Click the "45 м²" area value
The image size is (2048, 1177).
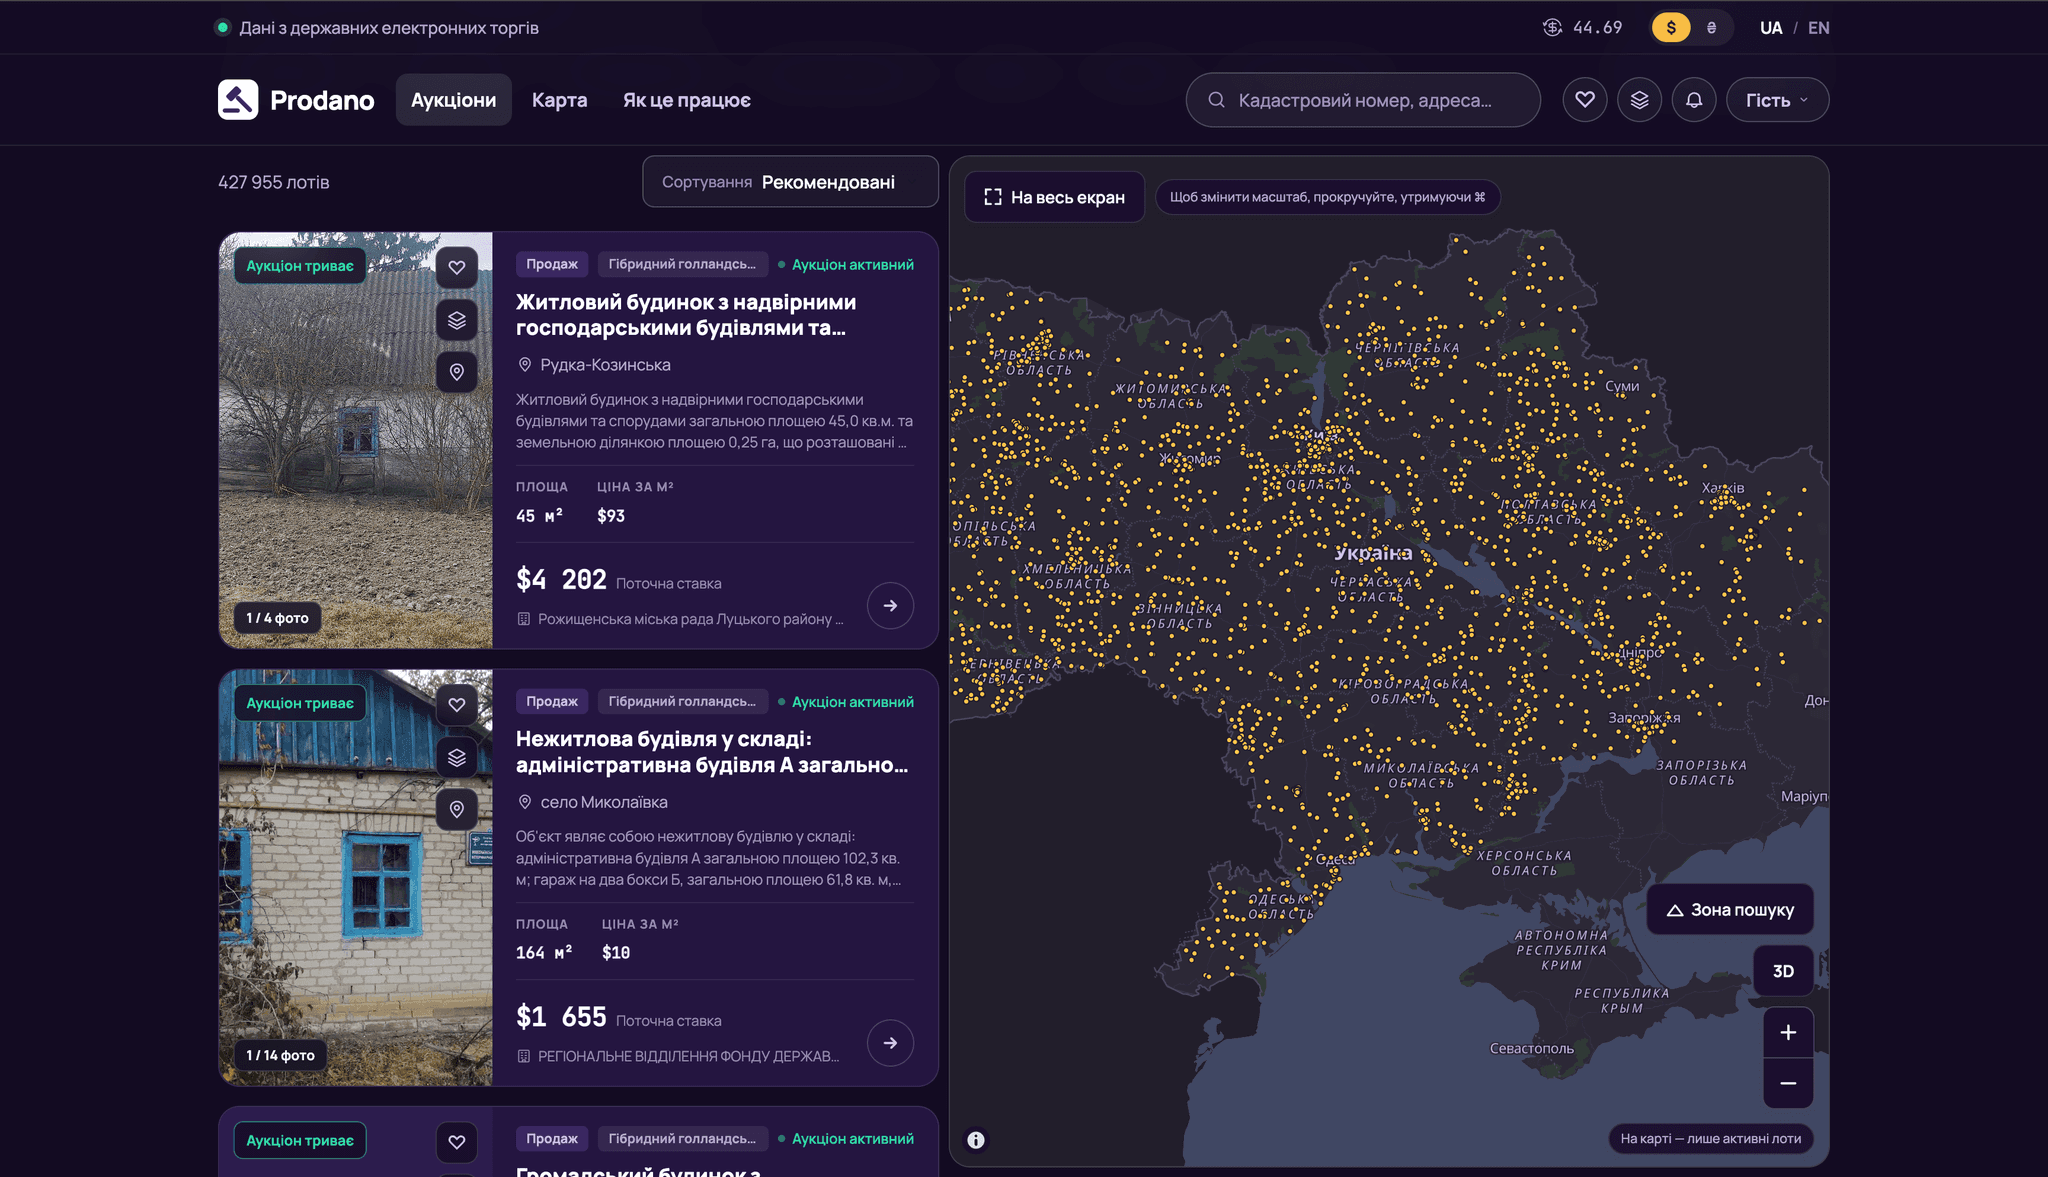point(539,516)
